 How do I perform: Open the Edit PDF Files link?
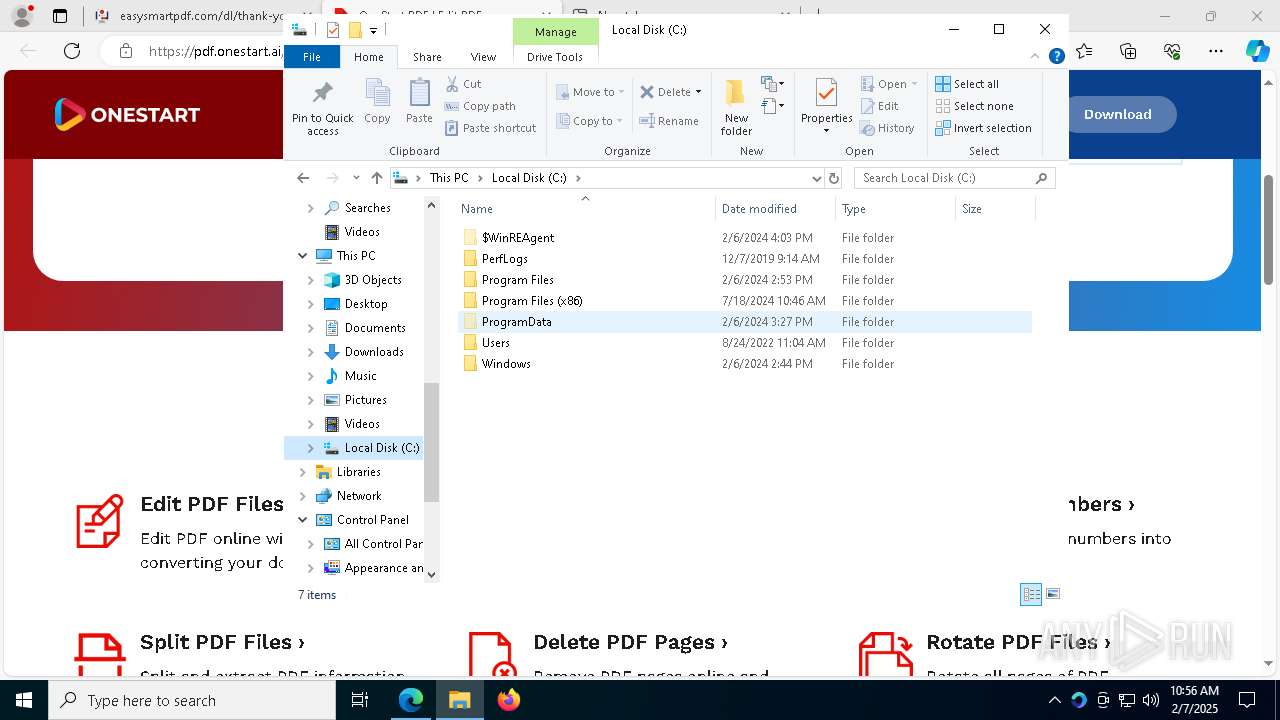pos(212,504)
